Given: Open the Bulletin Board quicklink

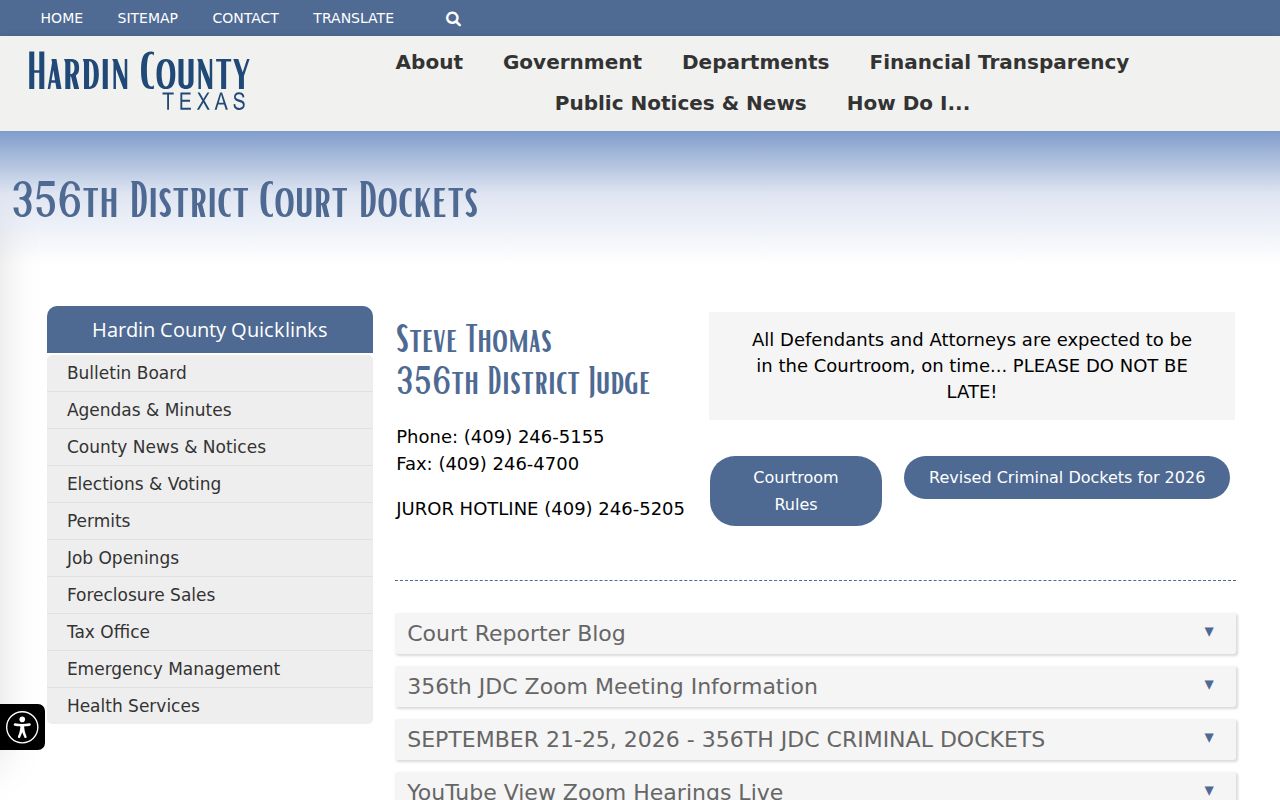Looking at the screenshot, I should 210,373.
